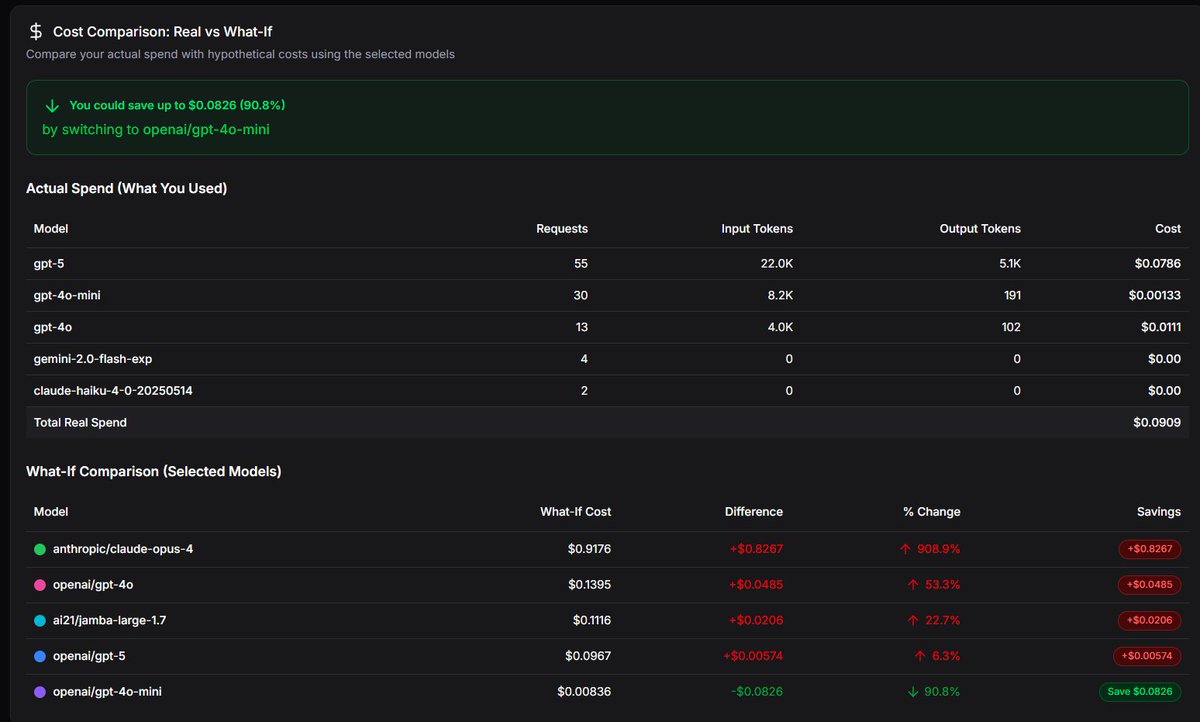
Task: Click the dollar sign icon beside Cost Comparison
Action: [x=35, y=31]
